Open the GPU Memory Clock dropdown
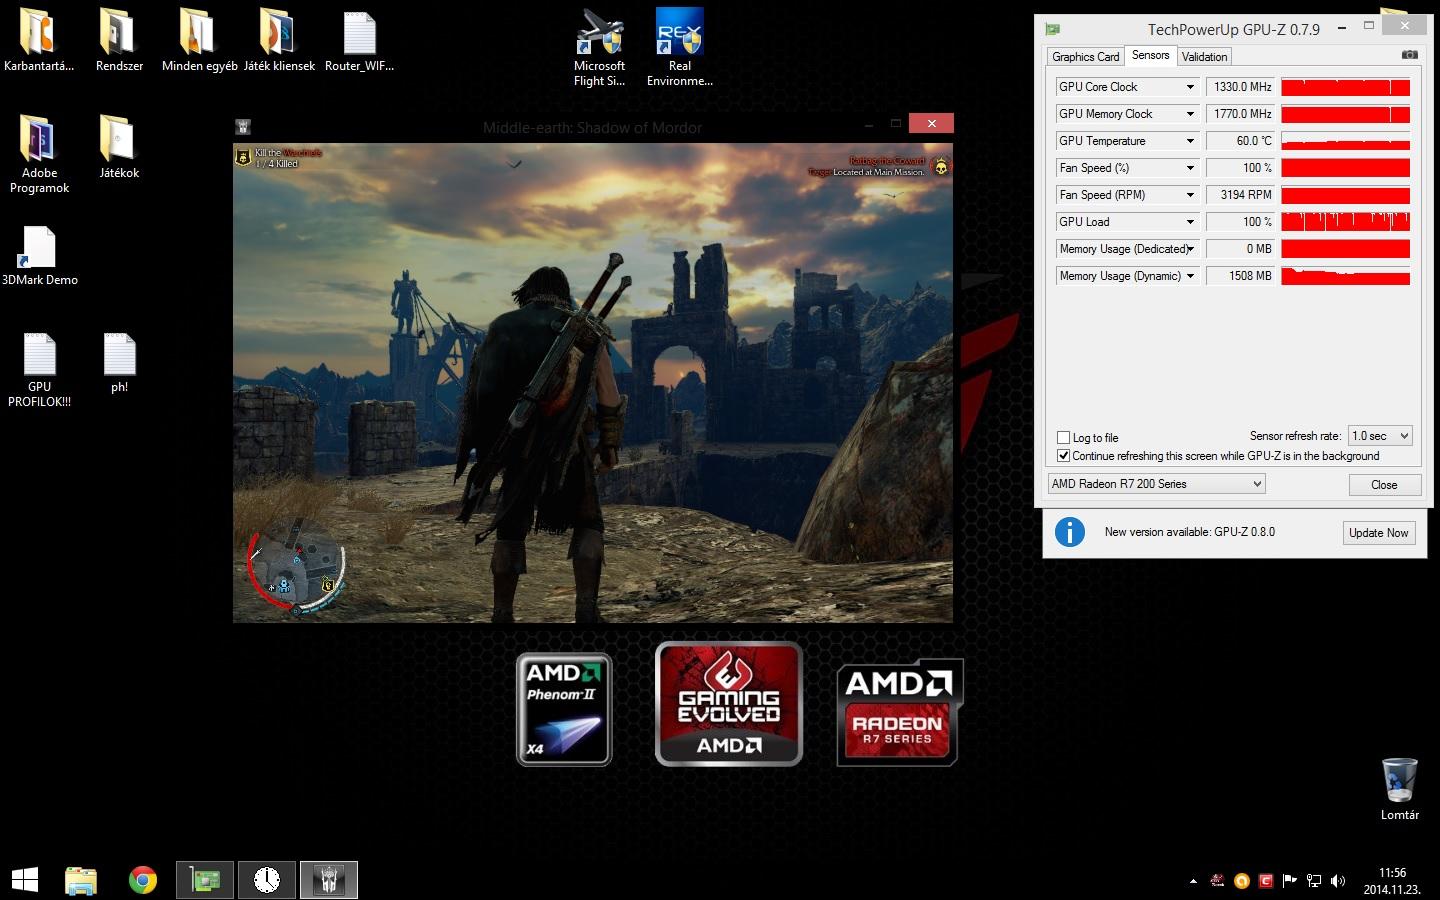 (1190, 114)
